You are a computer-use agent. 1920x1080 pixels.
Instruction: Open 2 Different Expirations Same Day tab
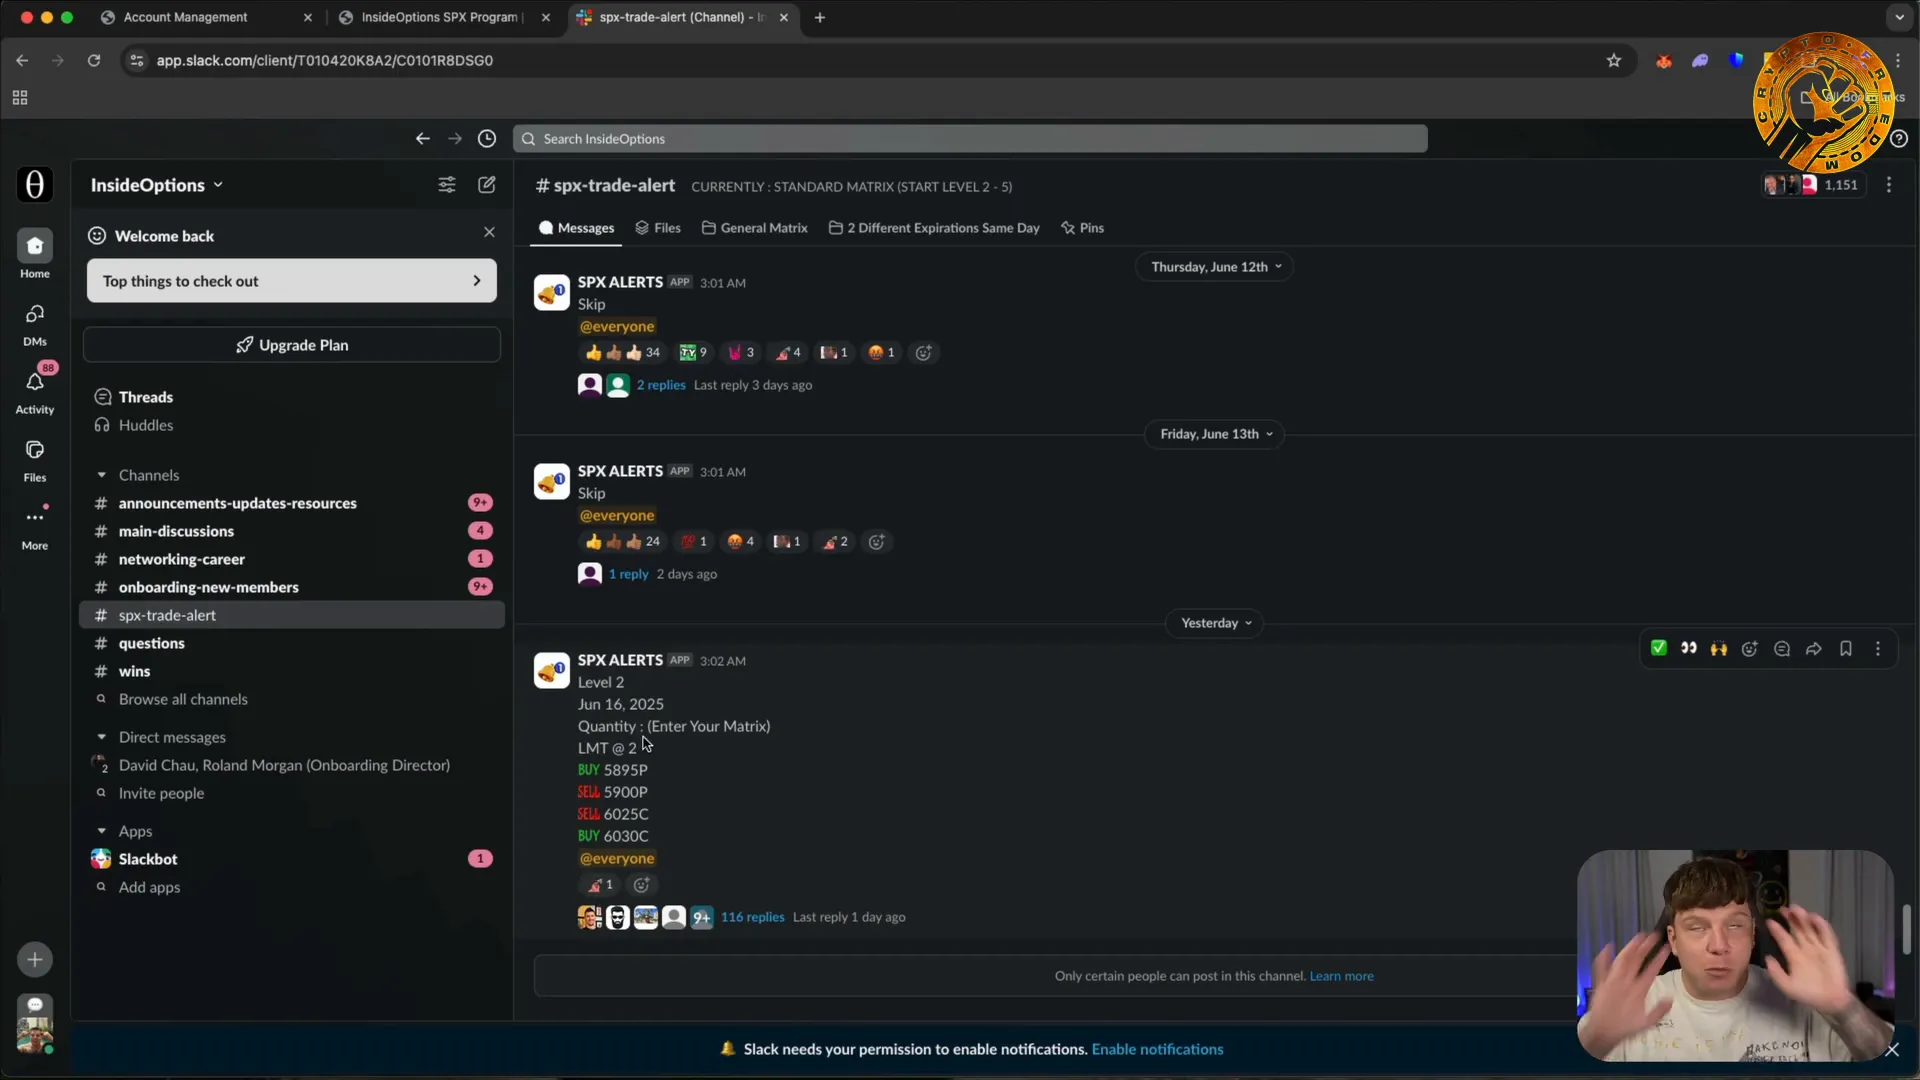click(935, 228)
